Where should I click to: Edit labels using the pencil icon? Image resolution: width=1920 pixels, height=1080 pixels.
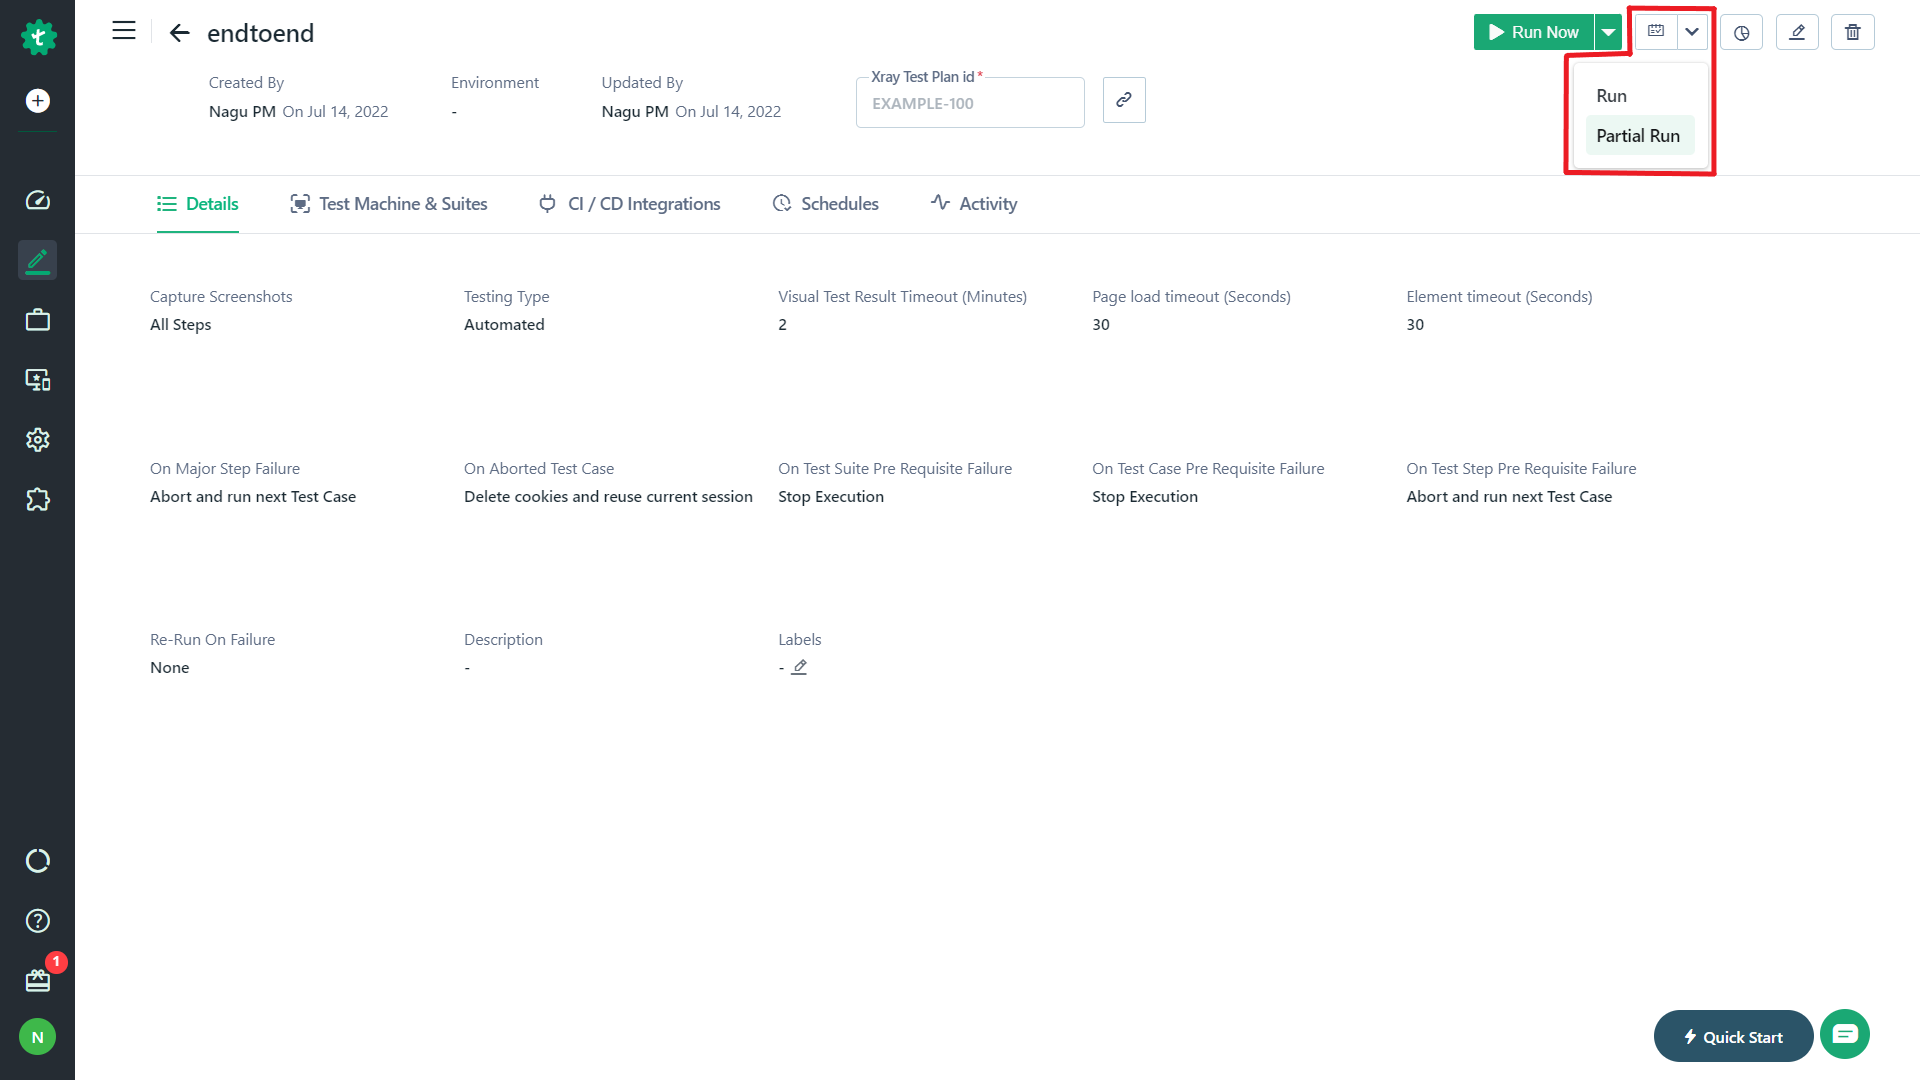799,667
